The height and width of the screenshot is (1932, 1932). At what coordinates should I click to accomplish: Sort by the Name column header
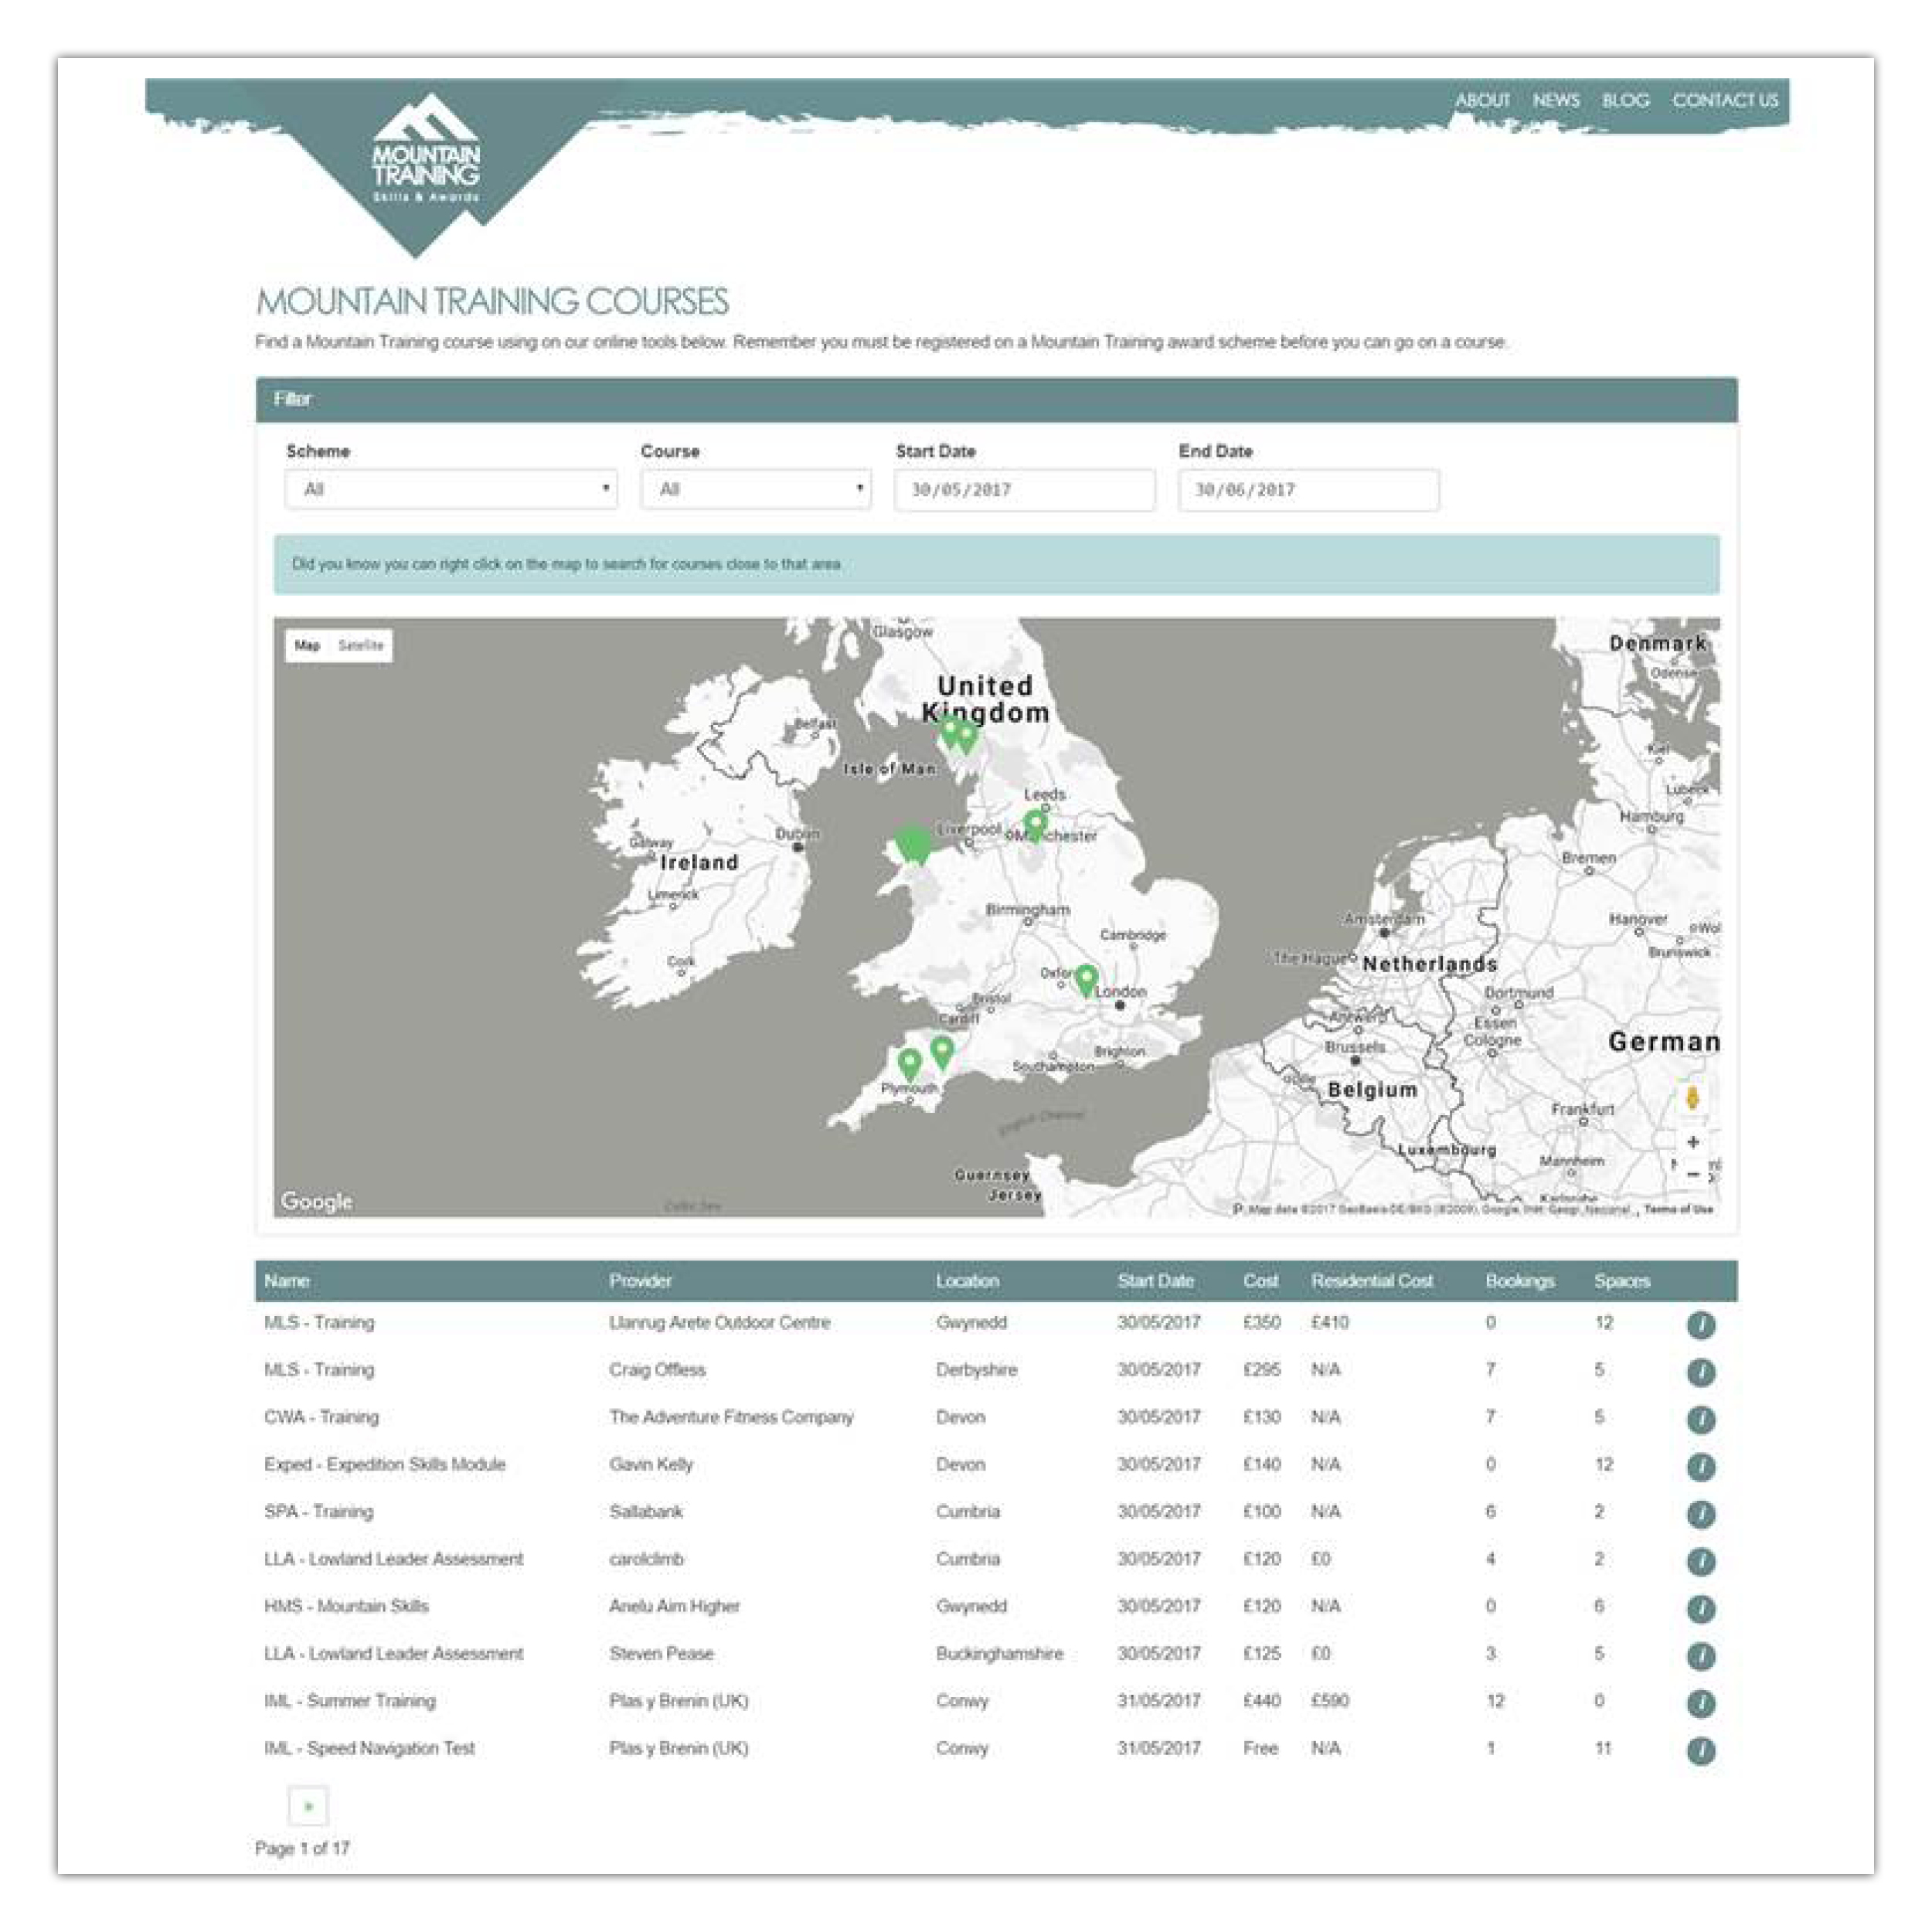tap(287, 1281)
